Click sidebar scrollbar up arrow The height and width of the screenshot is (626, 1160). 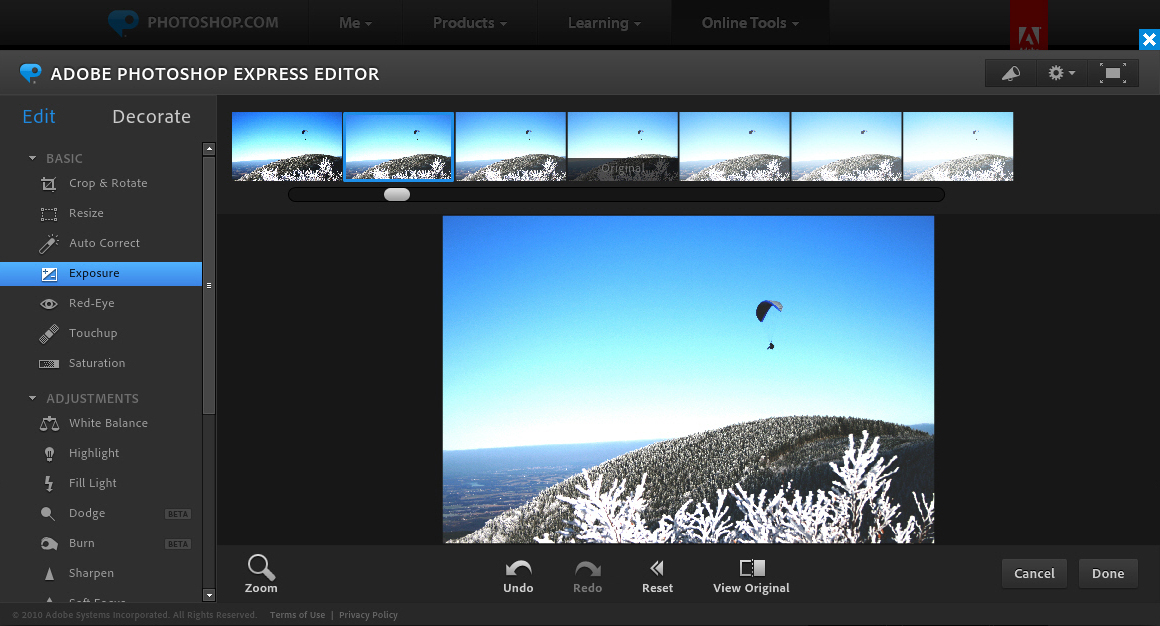click(x=209, y=149)
